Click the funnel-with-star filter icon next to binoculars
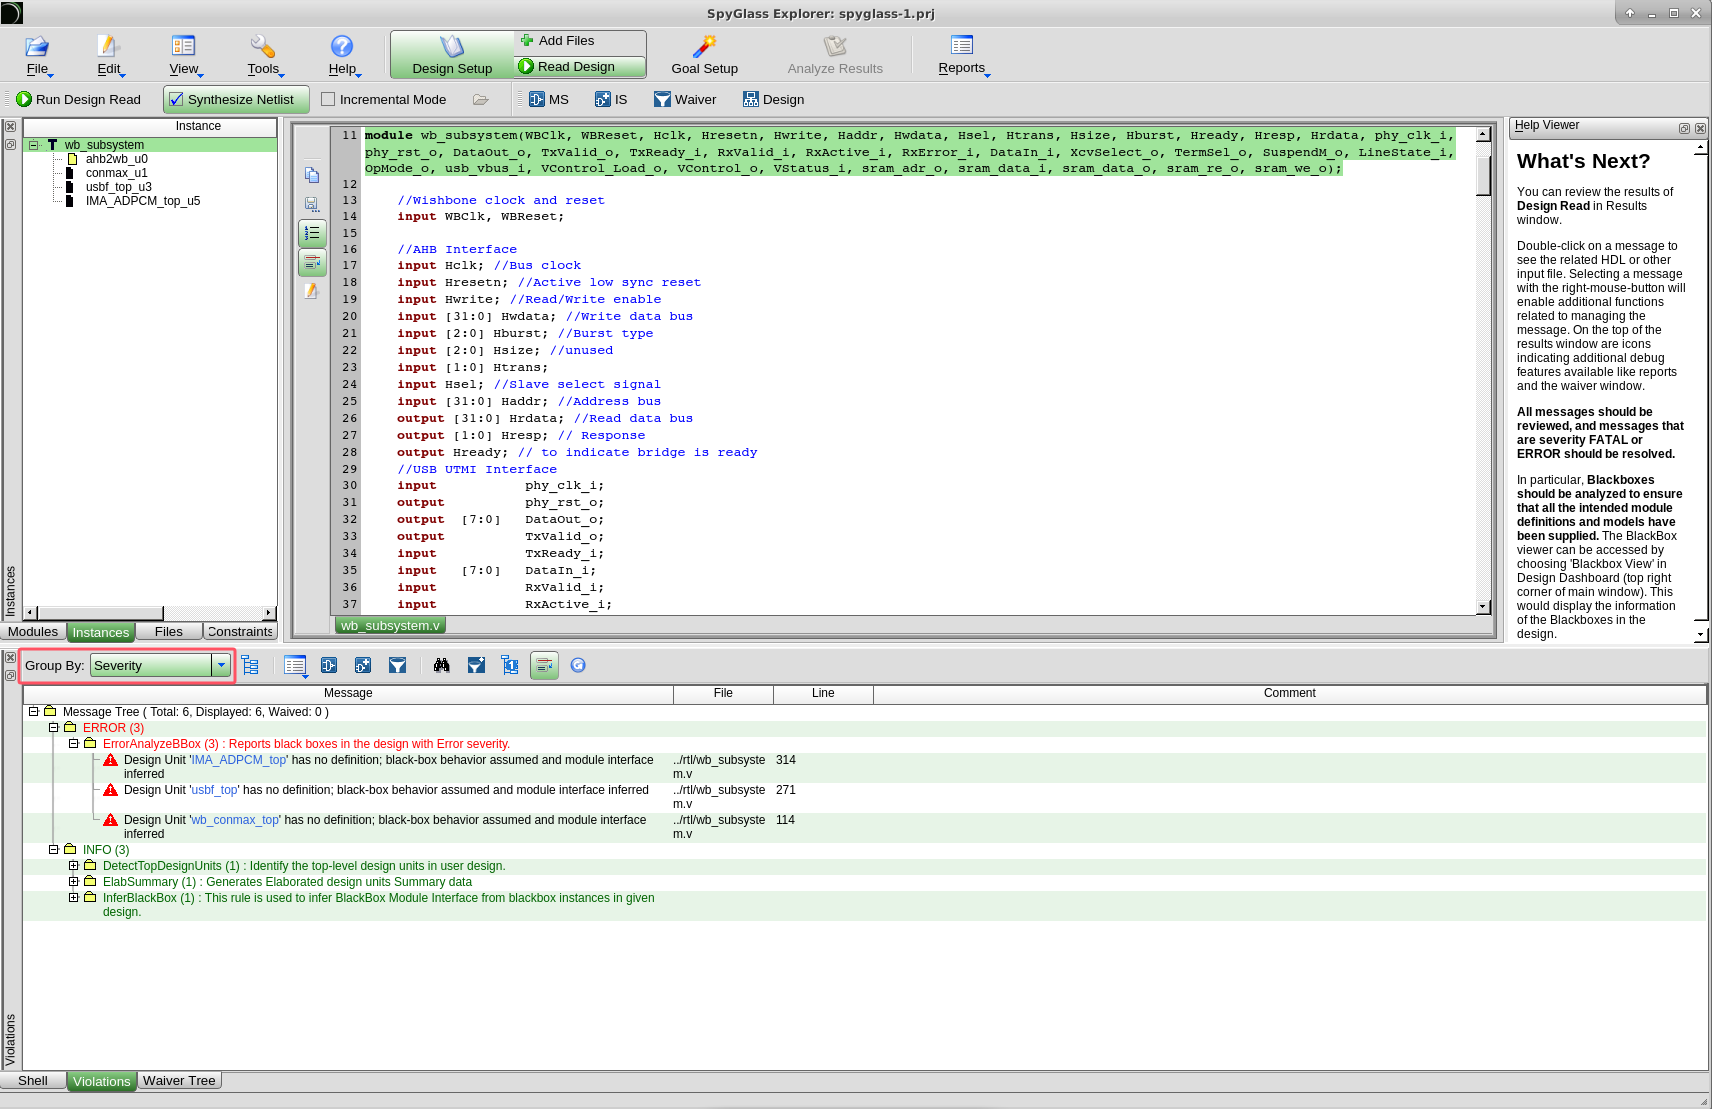Image resolution: width=1712 pixels, height=1109 pixels. (x=476, y=665)
